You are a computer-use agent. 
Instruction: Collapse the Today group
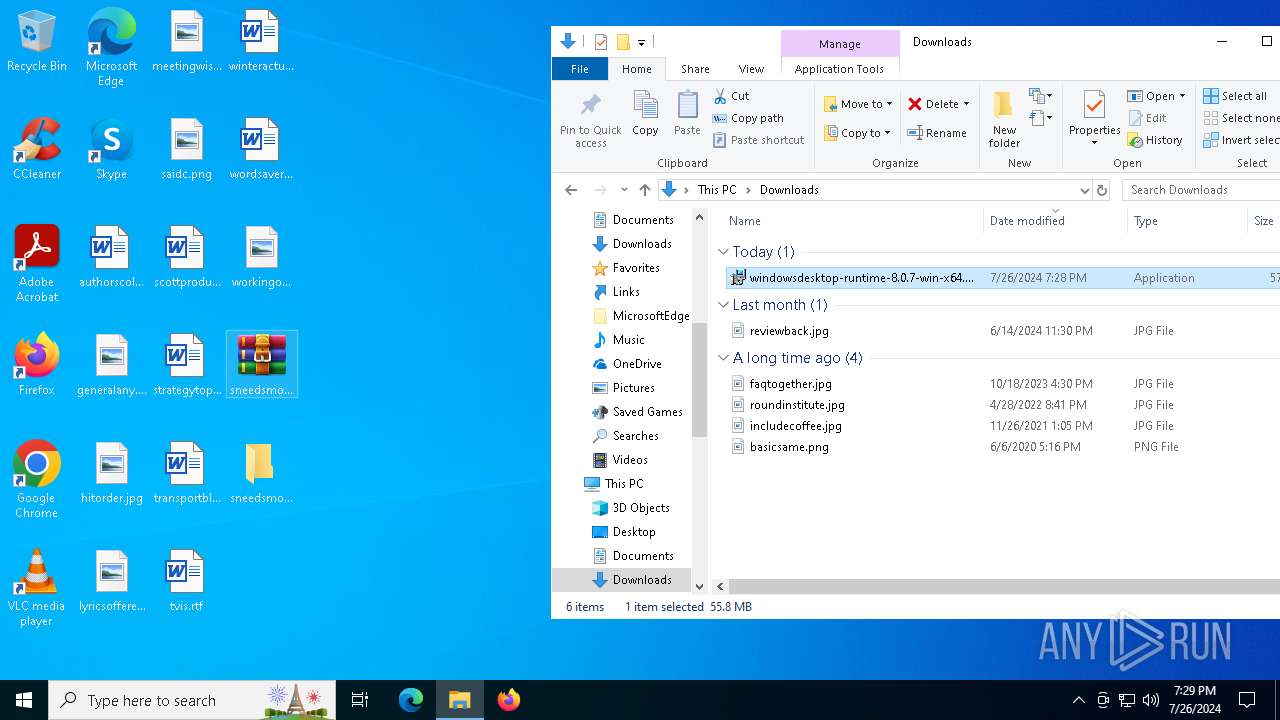coord(723,252)
